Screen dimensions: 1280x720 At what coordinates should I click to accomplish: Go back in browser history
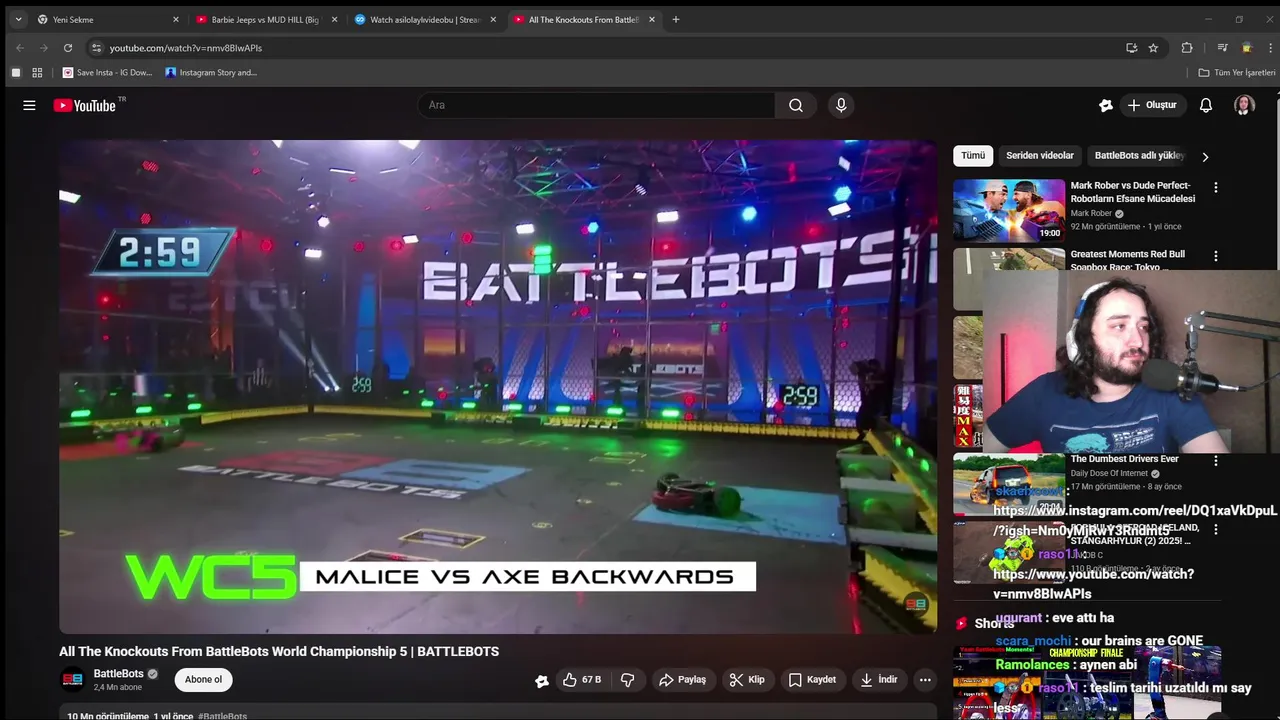(20, 47)
